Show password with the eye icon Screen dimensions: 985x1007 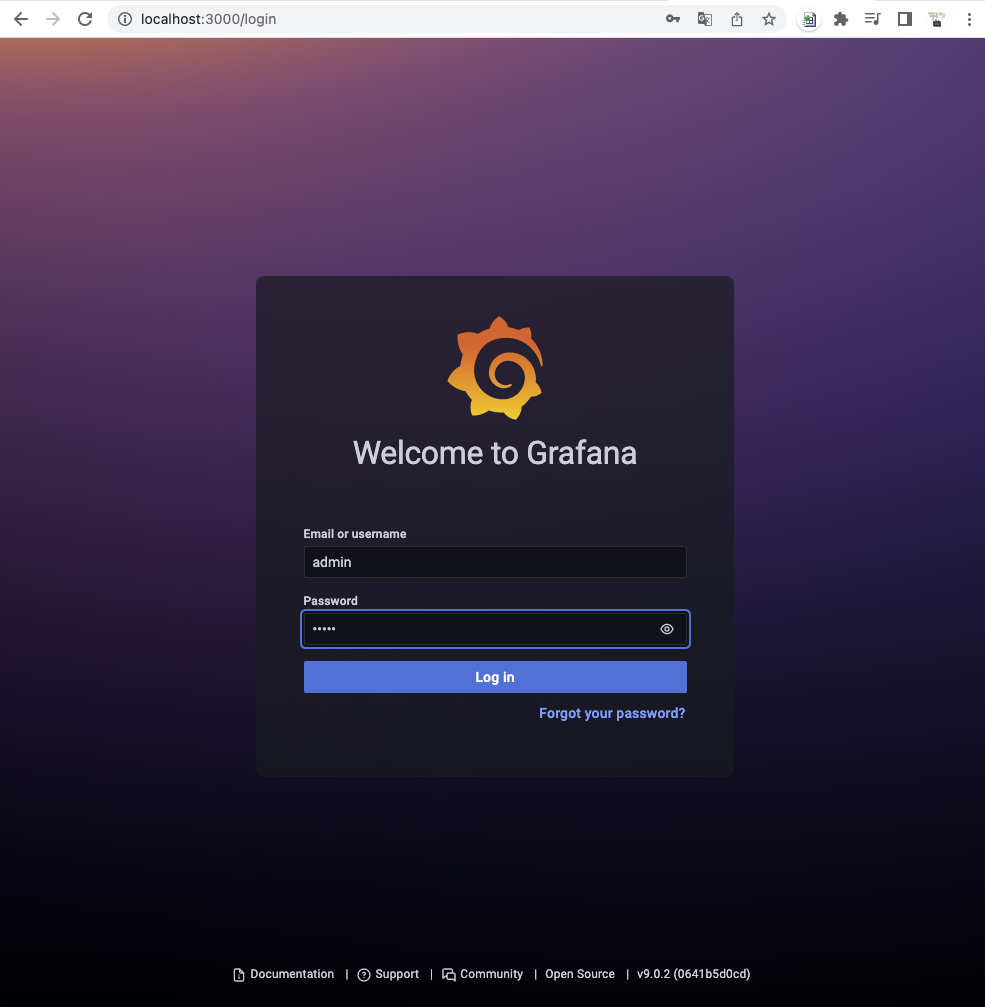pyautogui.click(x=667, y=629)
